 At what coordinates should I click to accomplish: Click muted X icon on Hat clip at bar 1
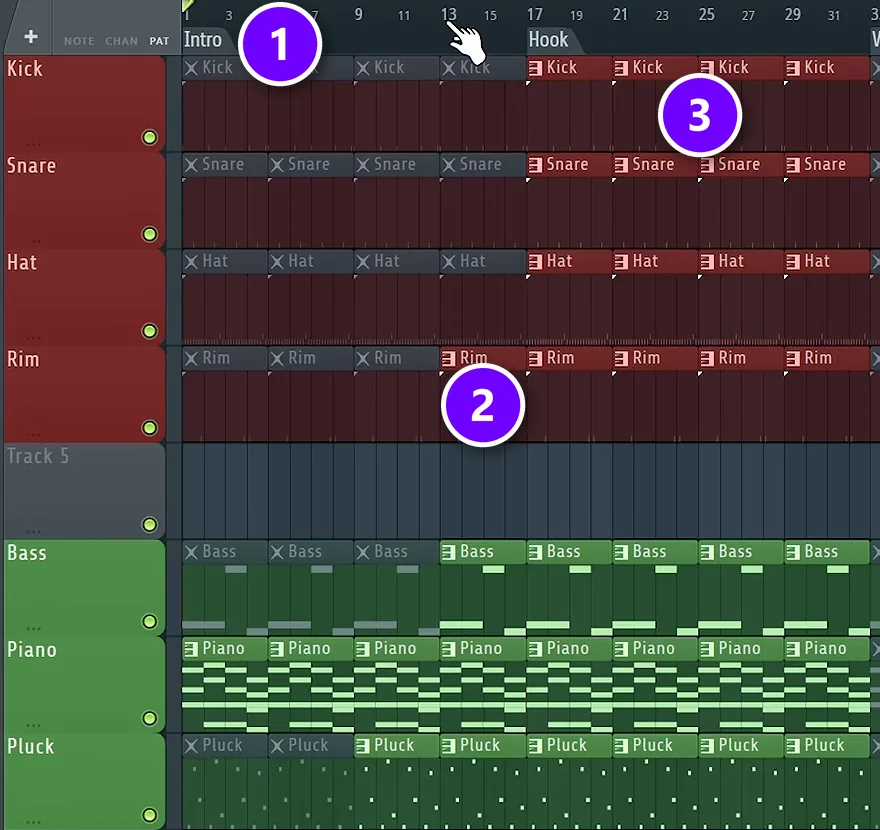(191, 262)
